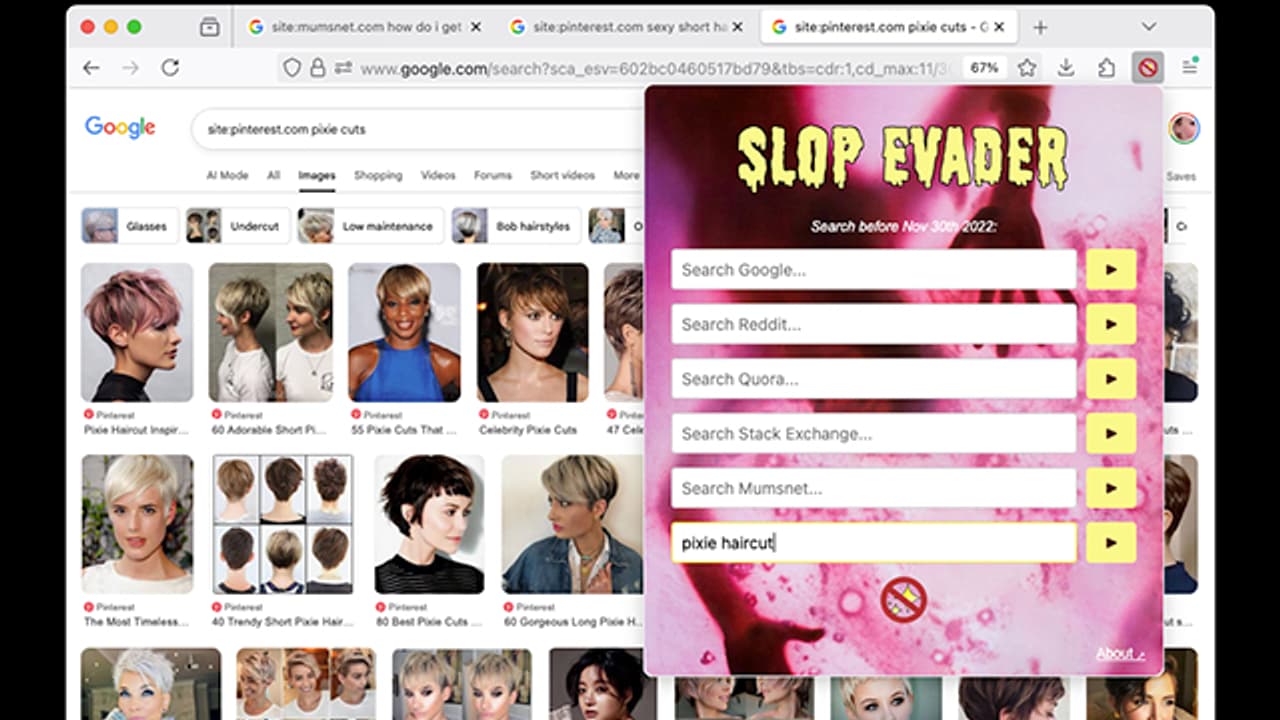Open the Search Quora input field
Viewport: 1280px width, 720px height.
coord(874,379)
